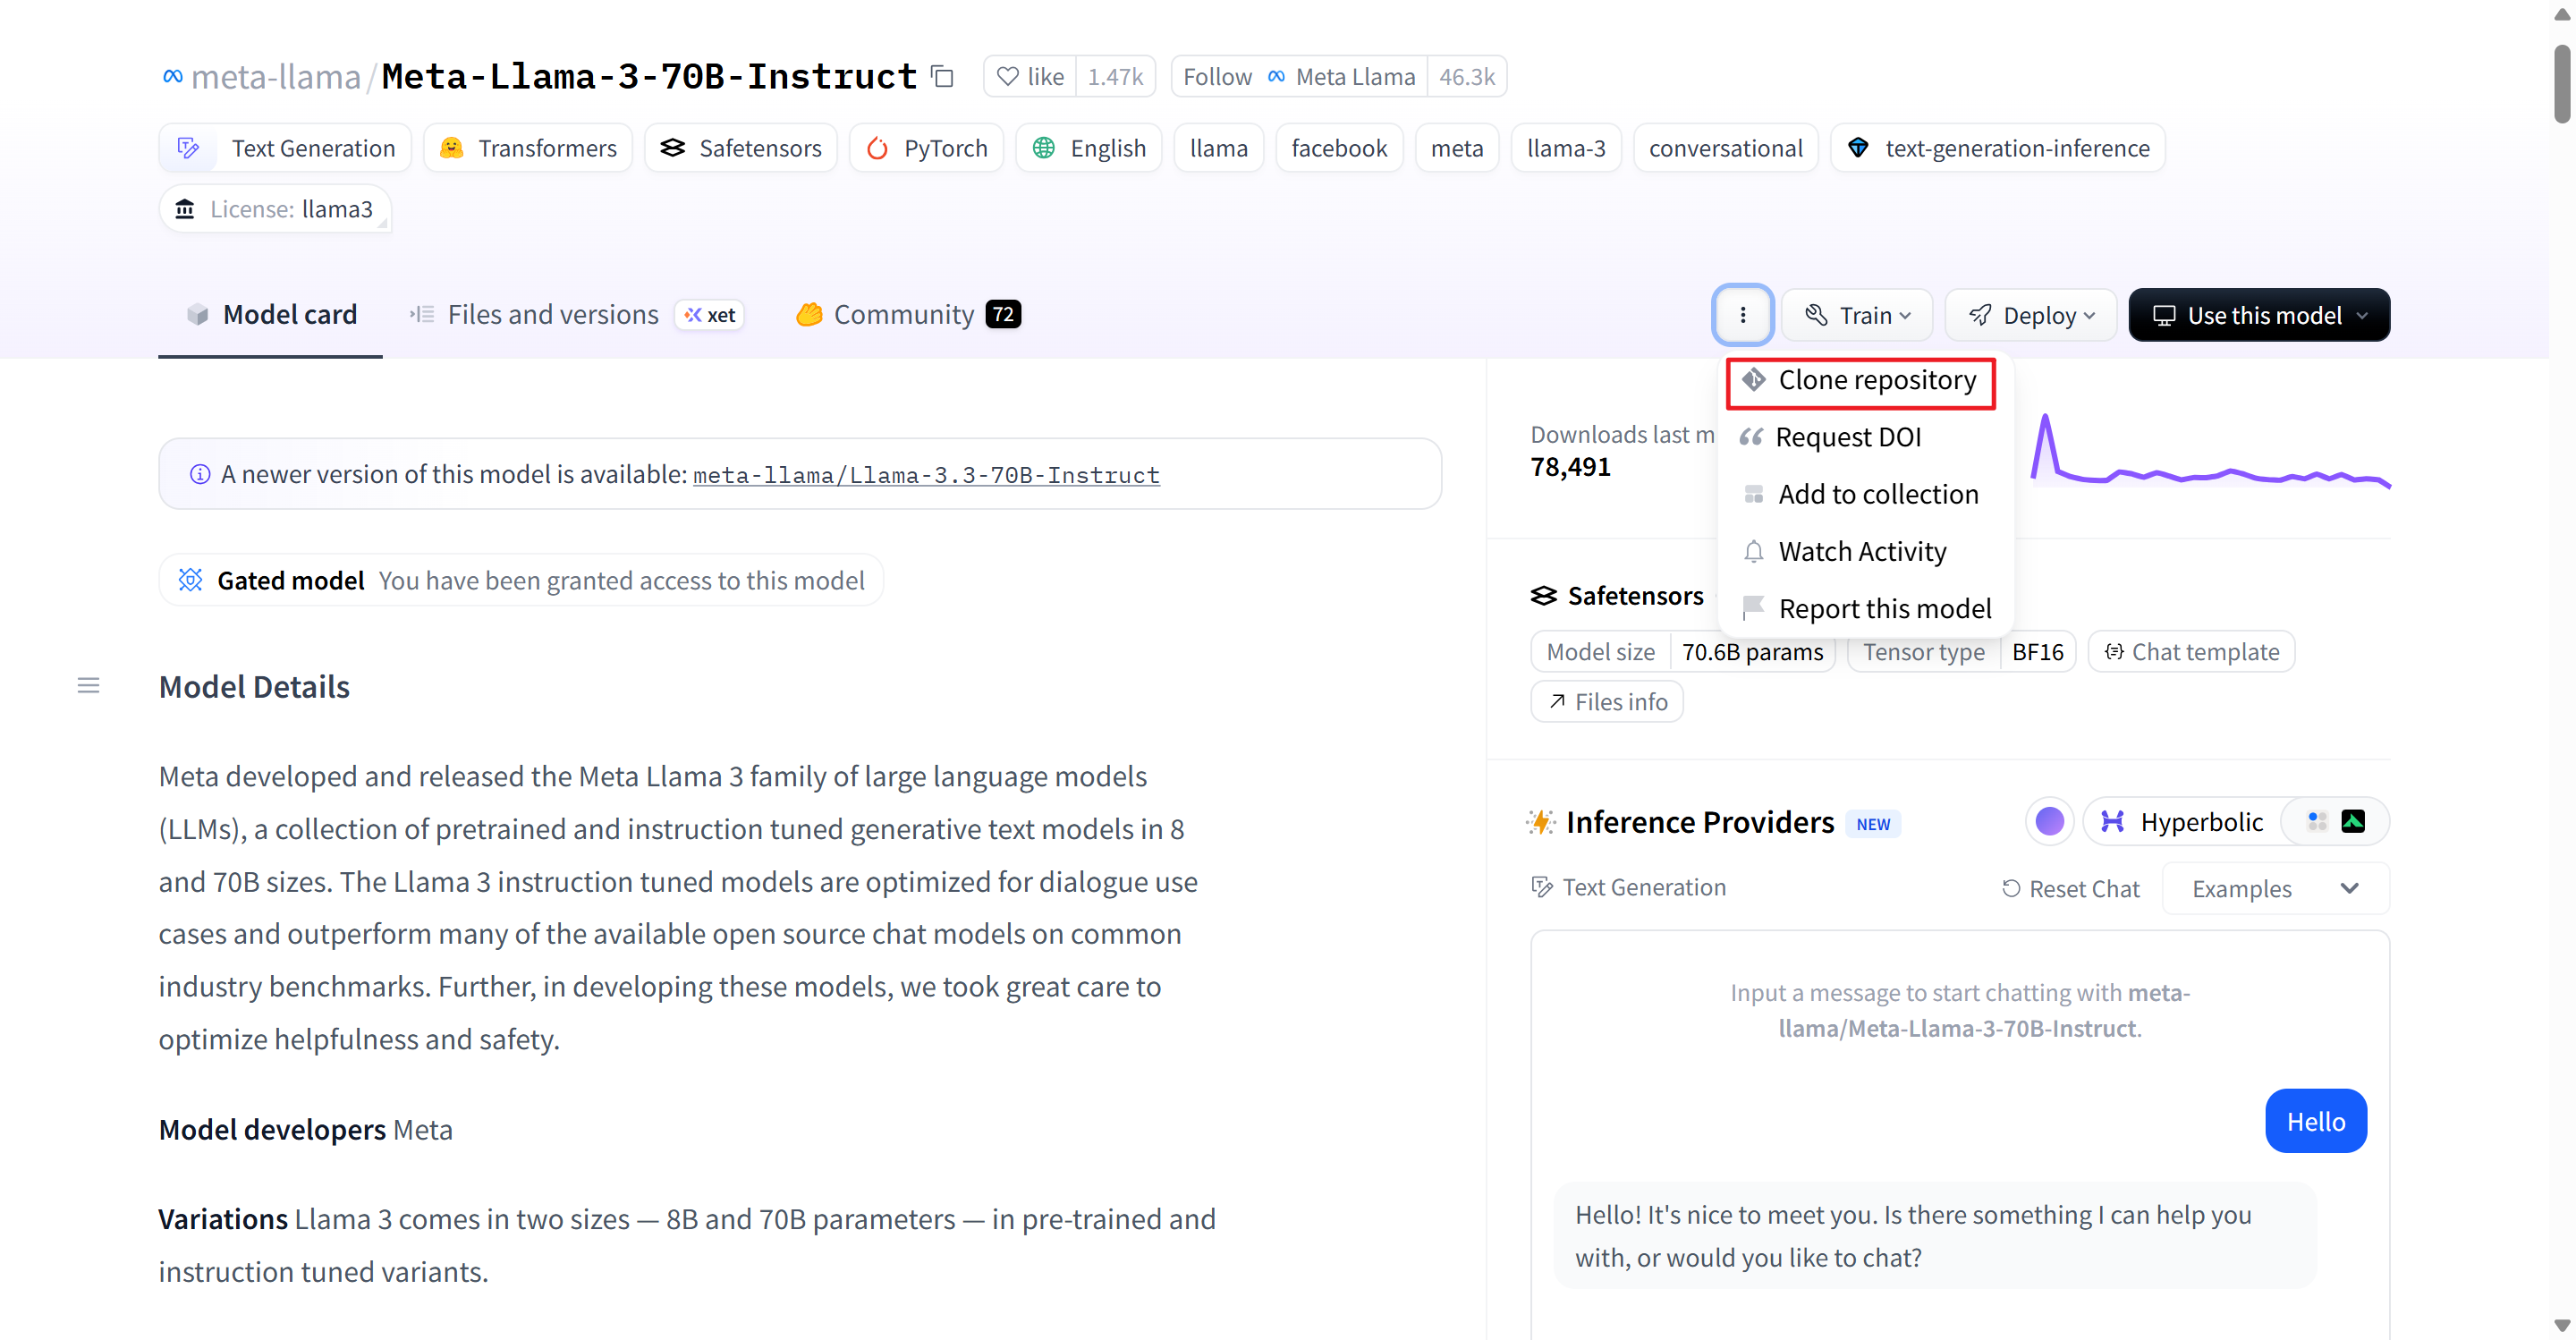Select the Hyperbolic provider logo
2576x1340 pixels.
(2112, 821)
